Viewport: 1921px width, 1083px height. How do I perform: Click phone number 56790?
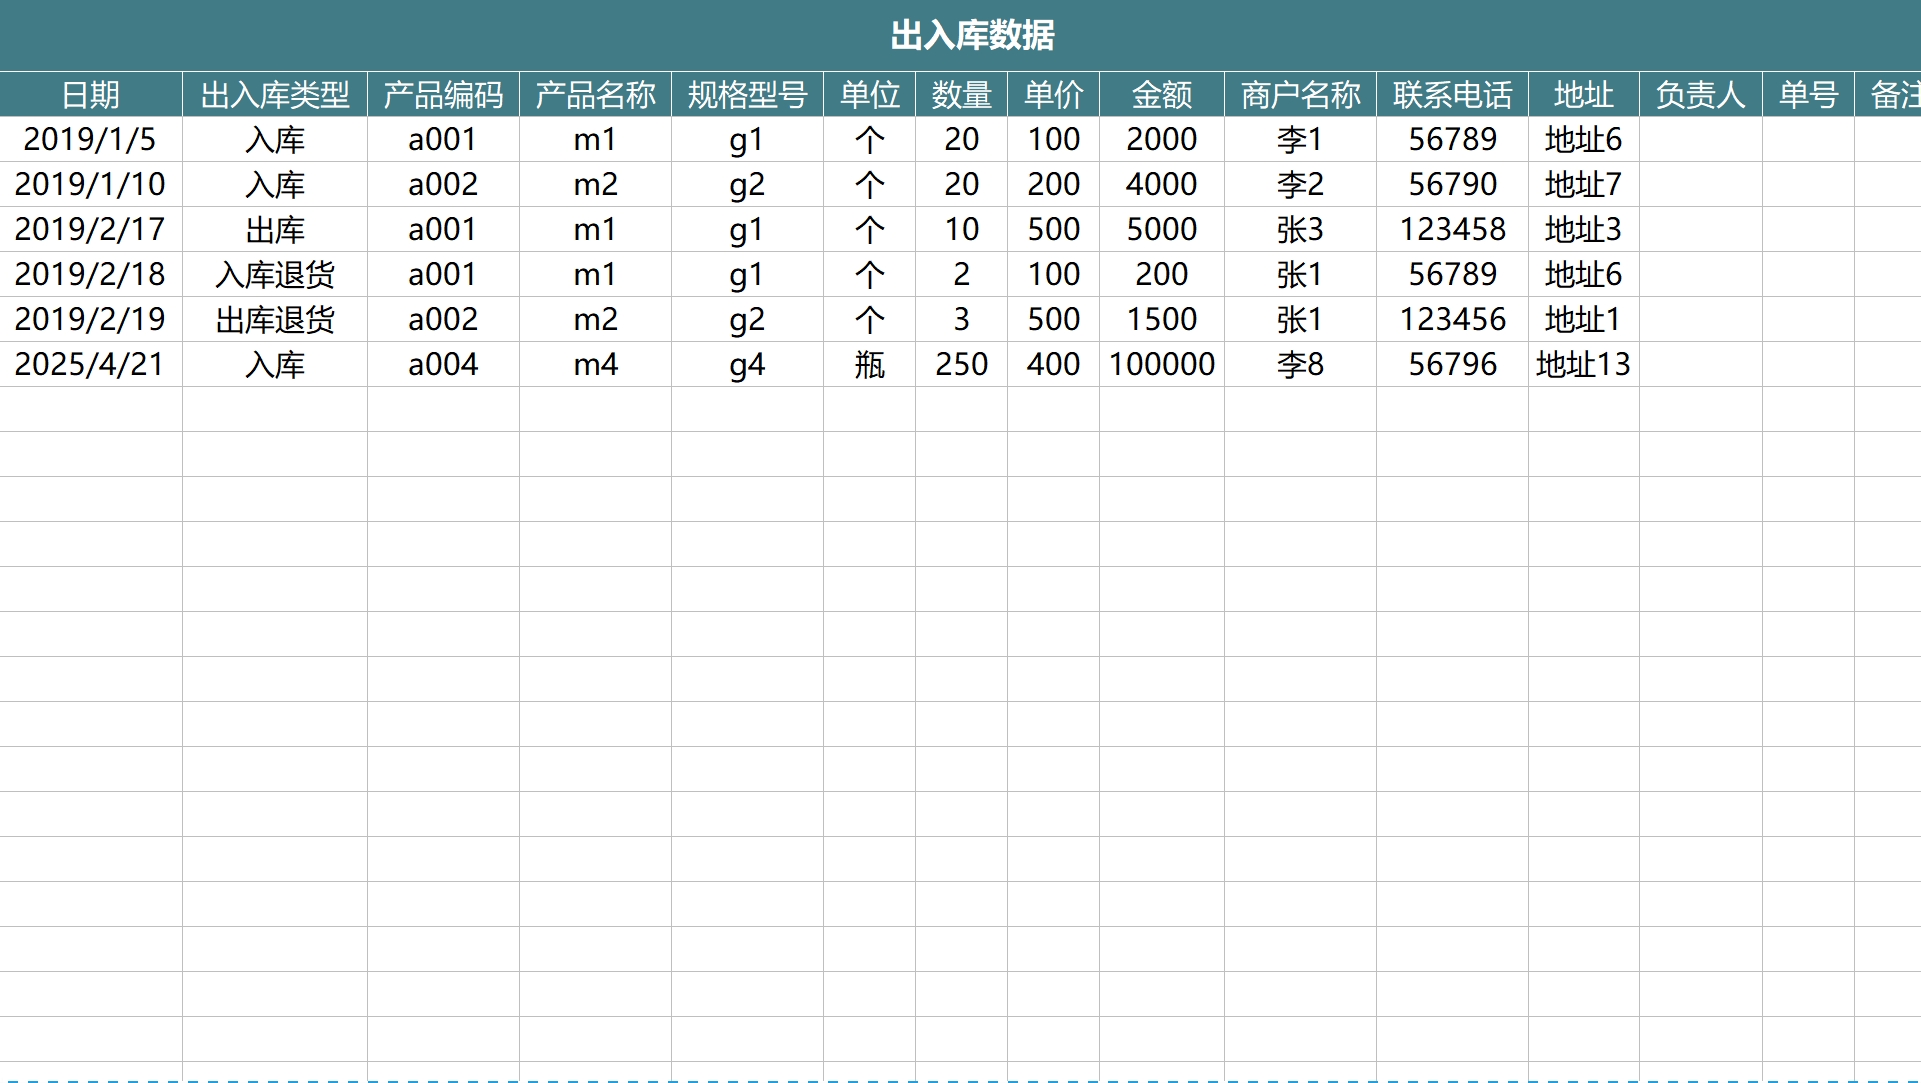click(x=1452, y=184)
